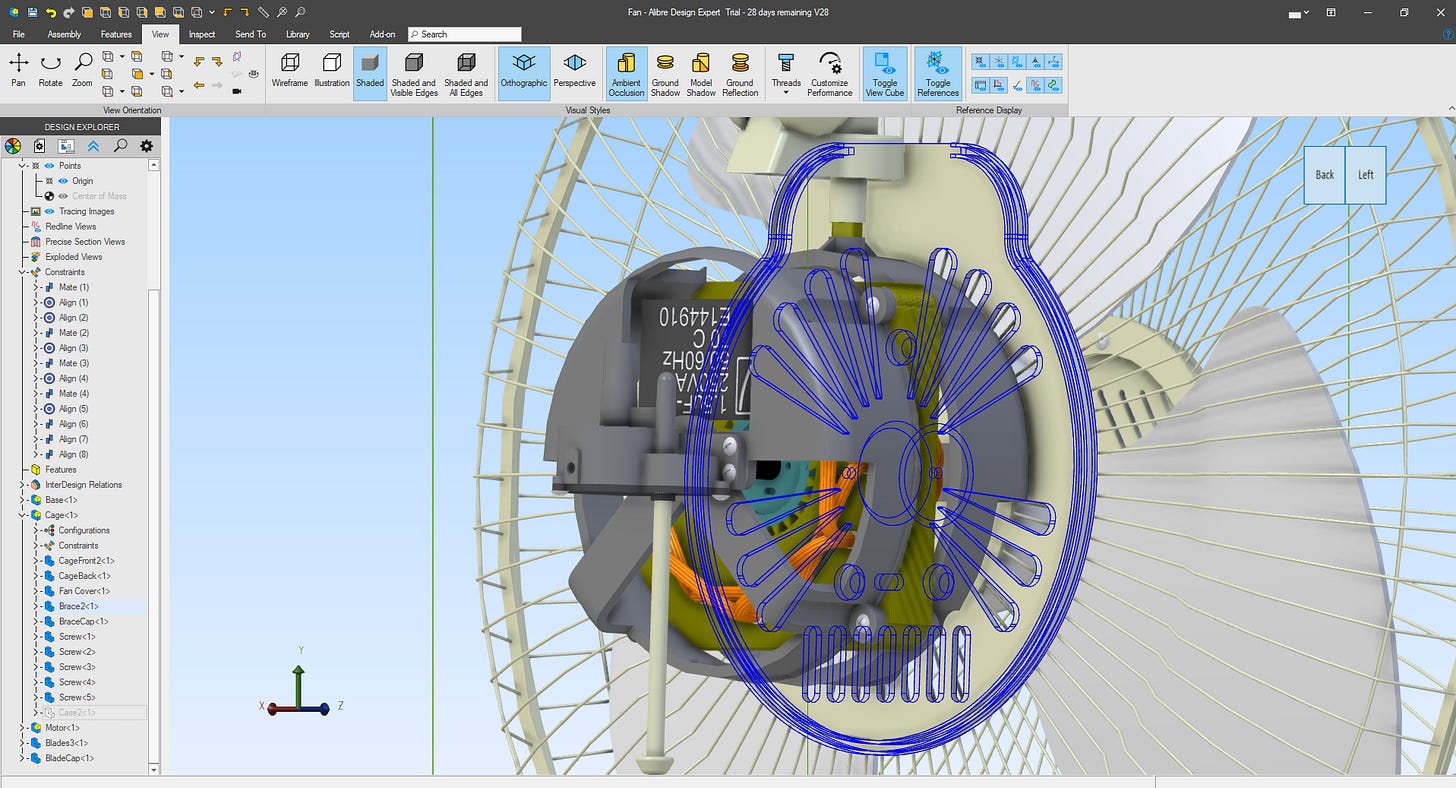This screenshot has height=788, width=1456.
Task: Click Design Explorer scrollbar up arrow
Action: (x=154, y=164)
